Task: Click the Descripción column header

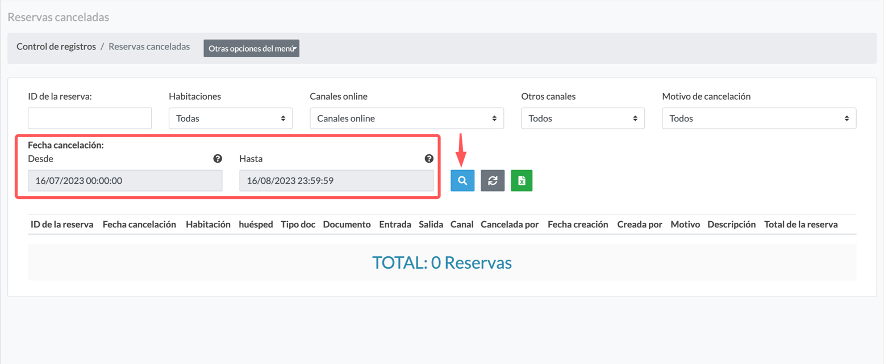Action: click(x=731, y=224)
